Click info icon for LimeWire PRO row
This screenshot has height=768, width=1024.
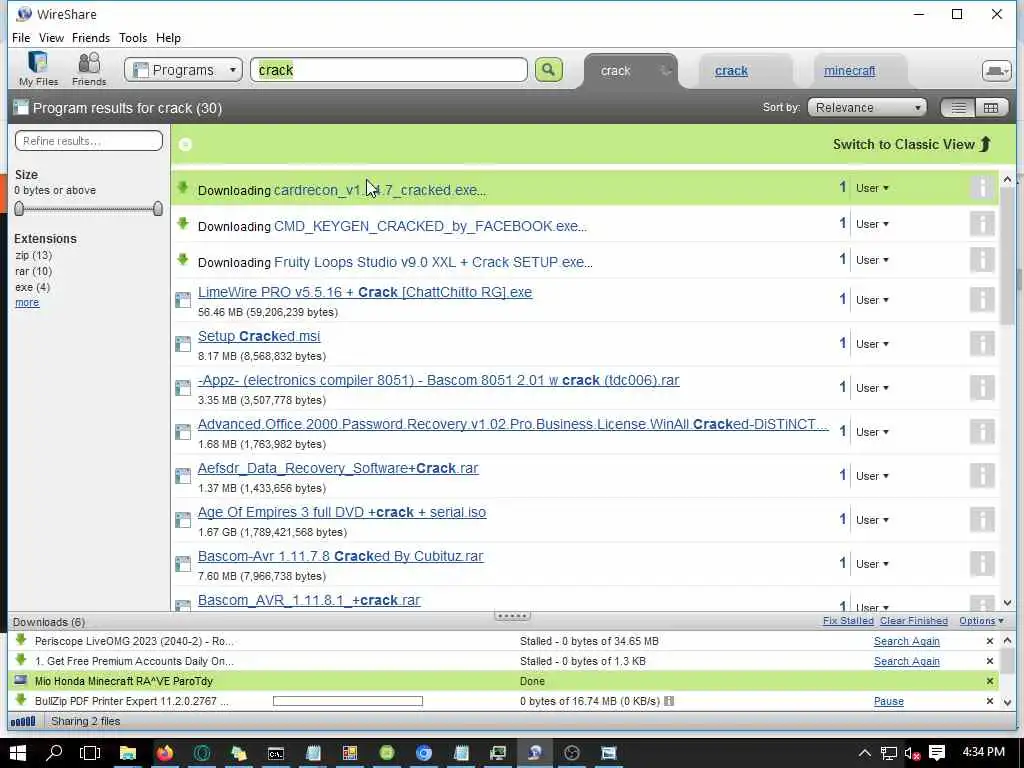[982, 300]
